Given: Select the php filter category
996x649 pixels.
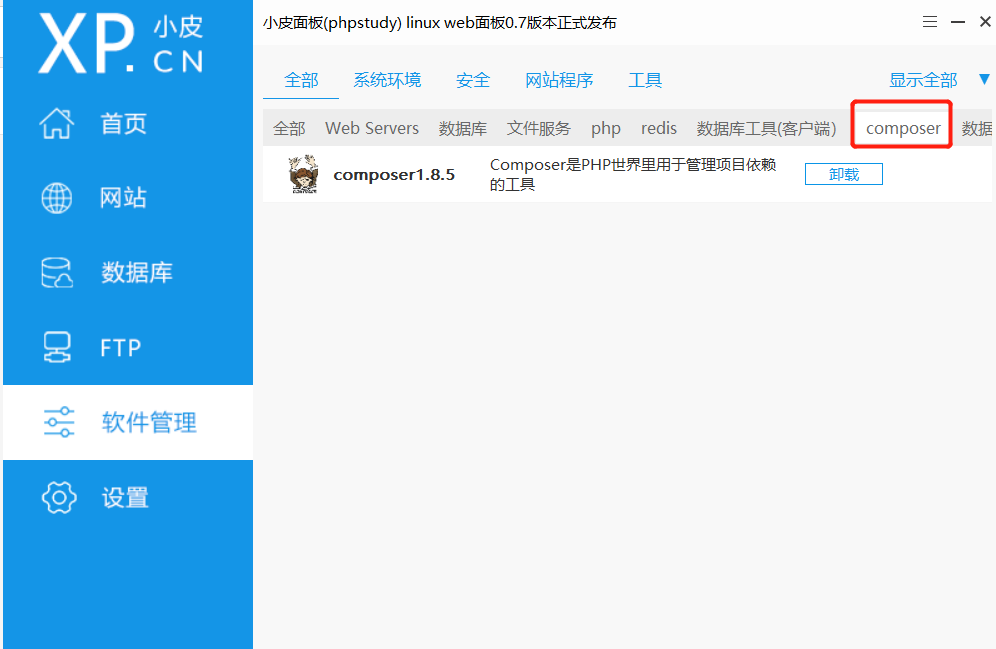Looking at the screenshot, I should (x=605, y=128).
